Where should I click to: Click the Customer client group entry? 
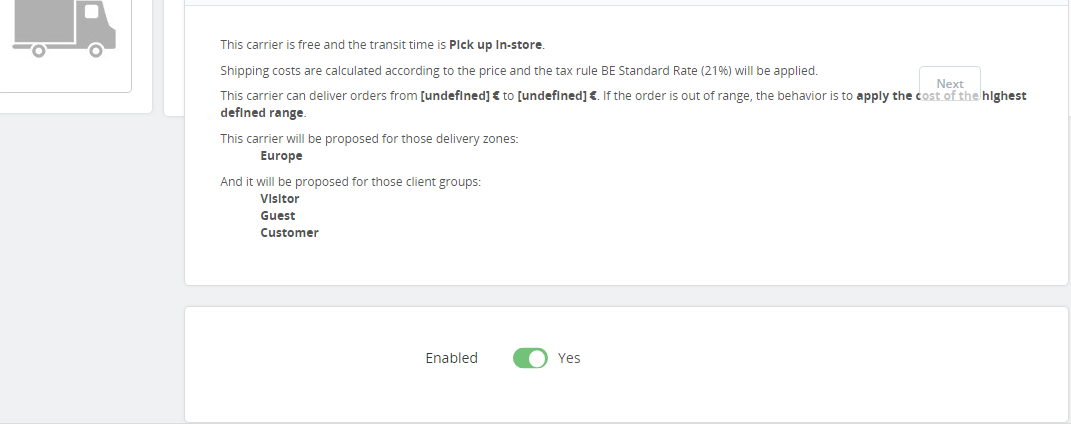pyautogui.click(x=289, y=233)
